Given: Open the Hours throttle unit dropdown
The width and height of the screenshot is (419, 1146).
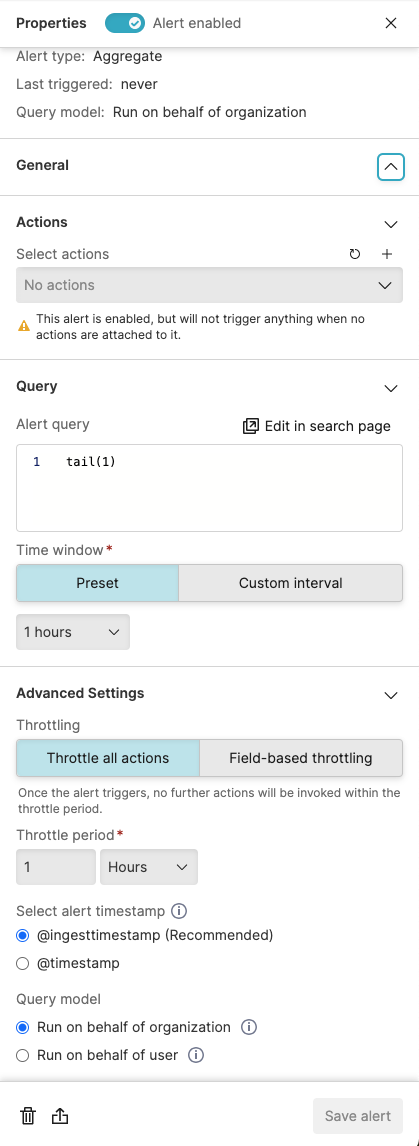Looking at the screenshot, I should pyautogui.click(x=149, y=867).
